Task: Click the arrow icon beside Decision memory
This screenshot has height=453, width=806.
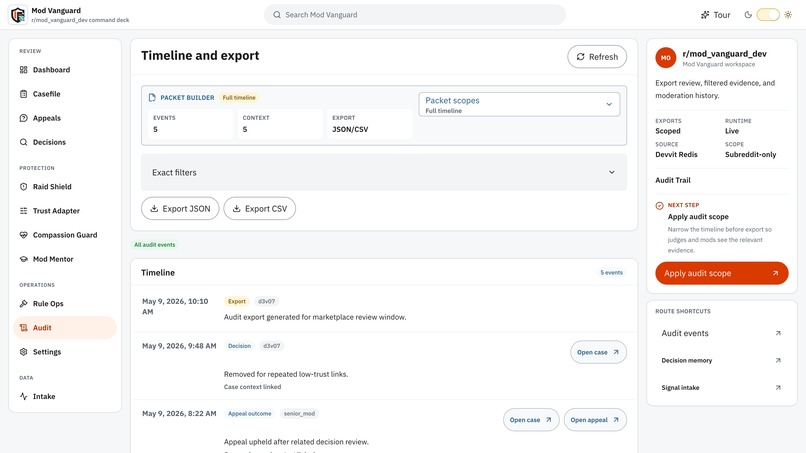Action: click(x=778, y=360)
